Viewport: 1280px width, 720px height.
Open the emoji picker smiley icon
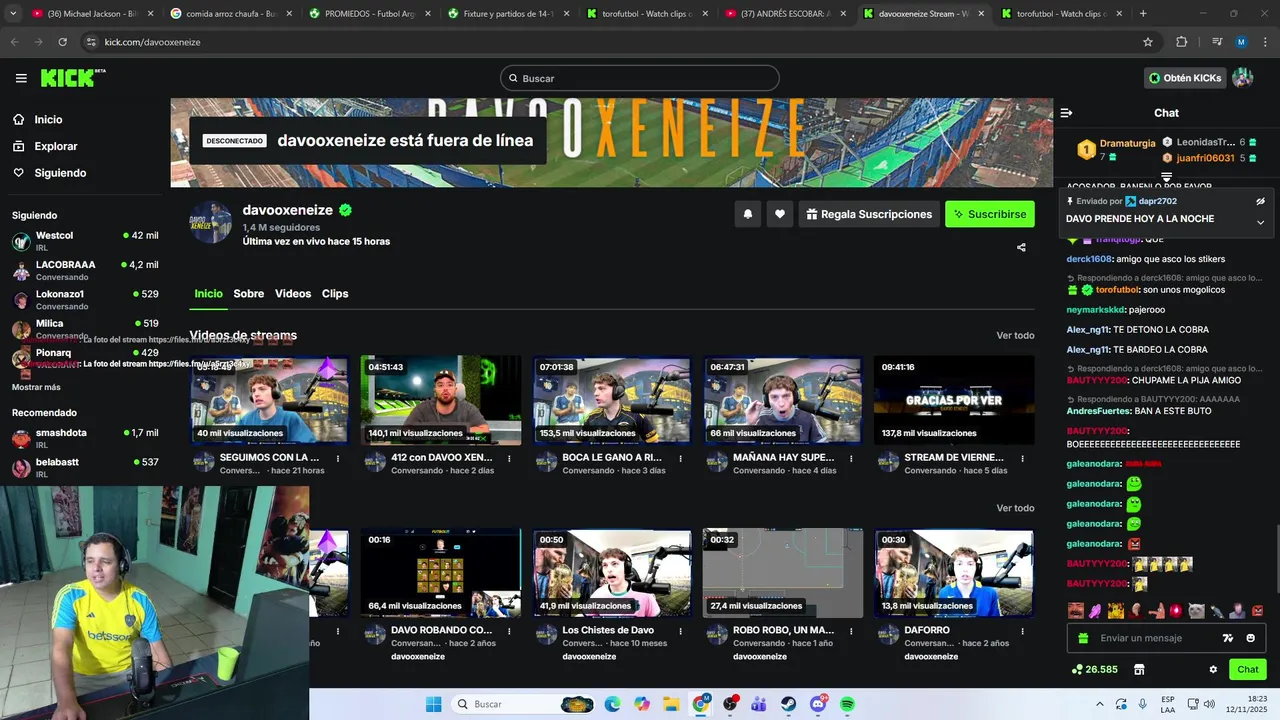point(1250,638)
